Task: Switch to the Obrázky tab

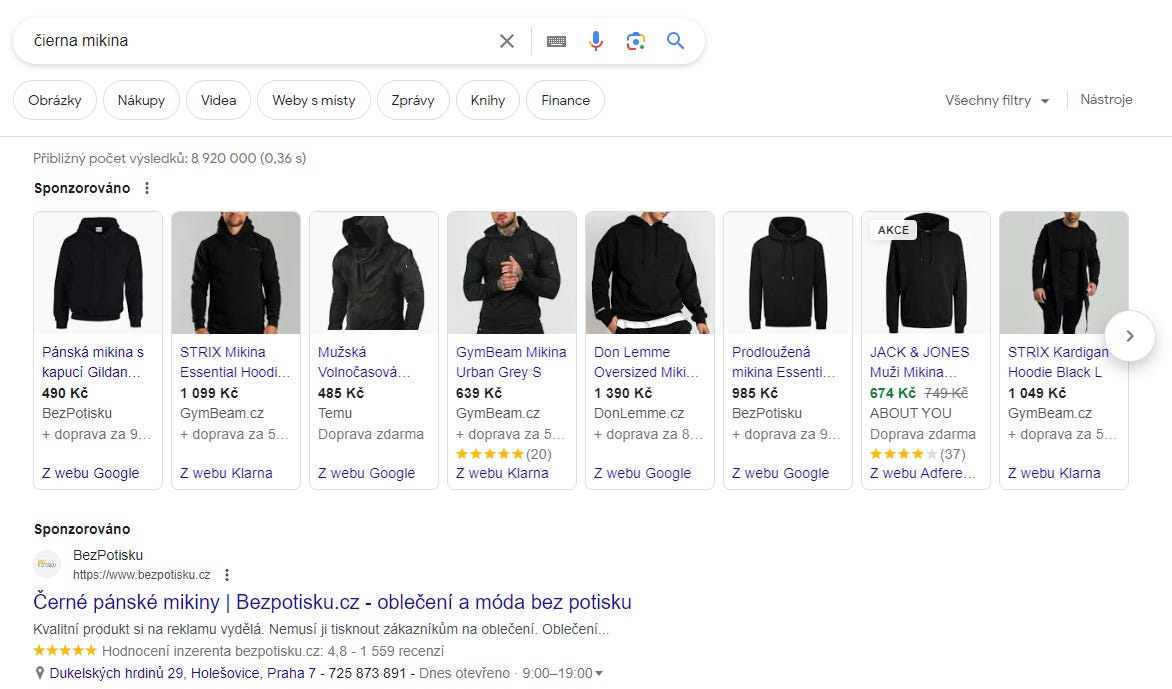Action: (55, 100)
